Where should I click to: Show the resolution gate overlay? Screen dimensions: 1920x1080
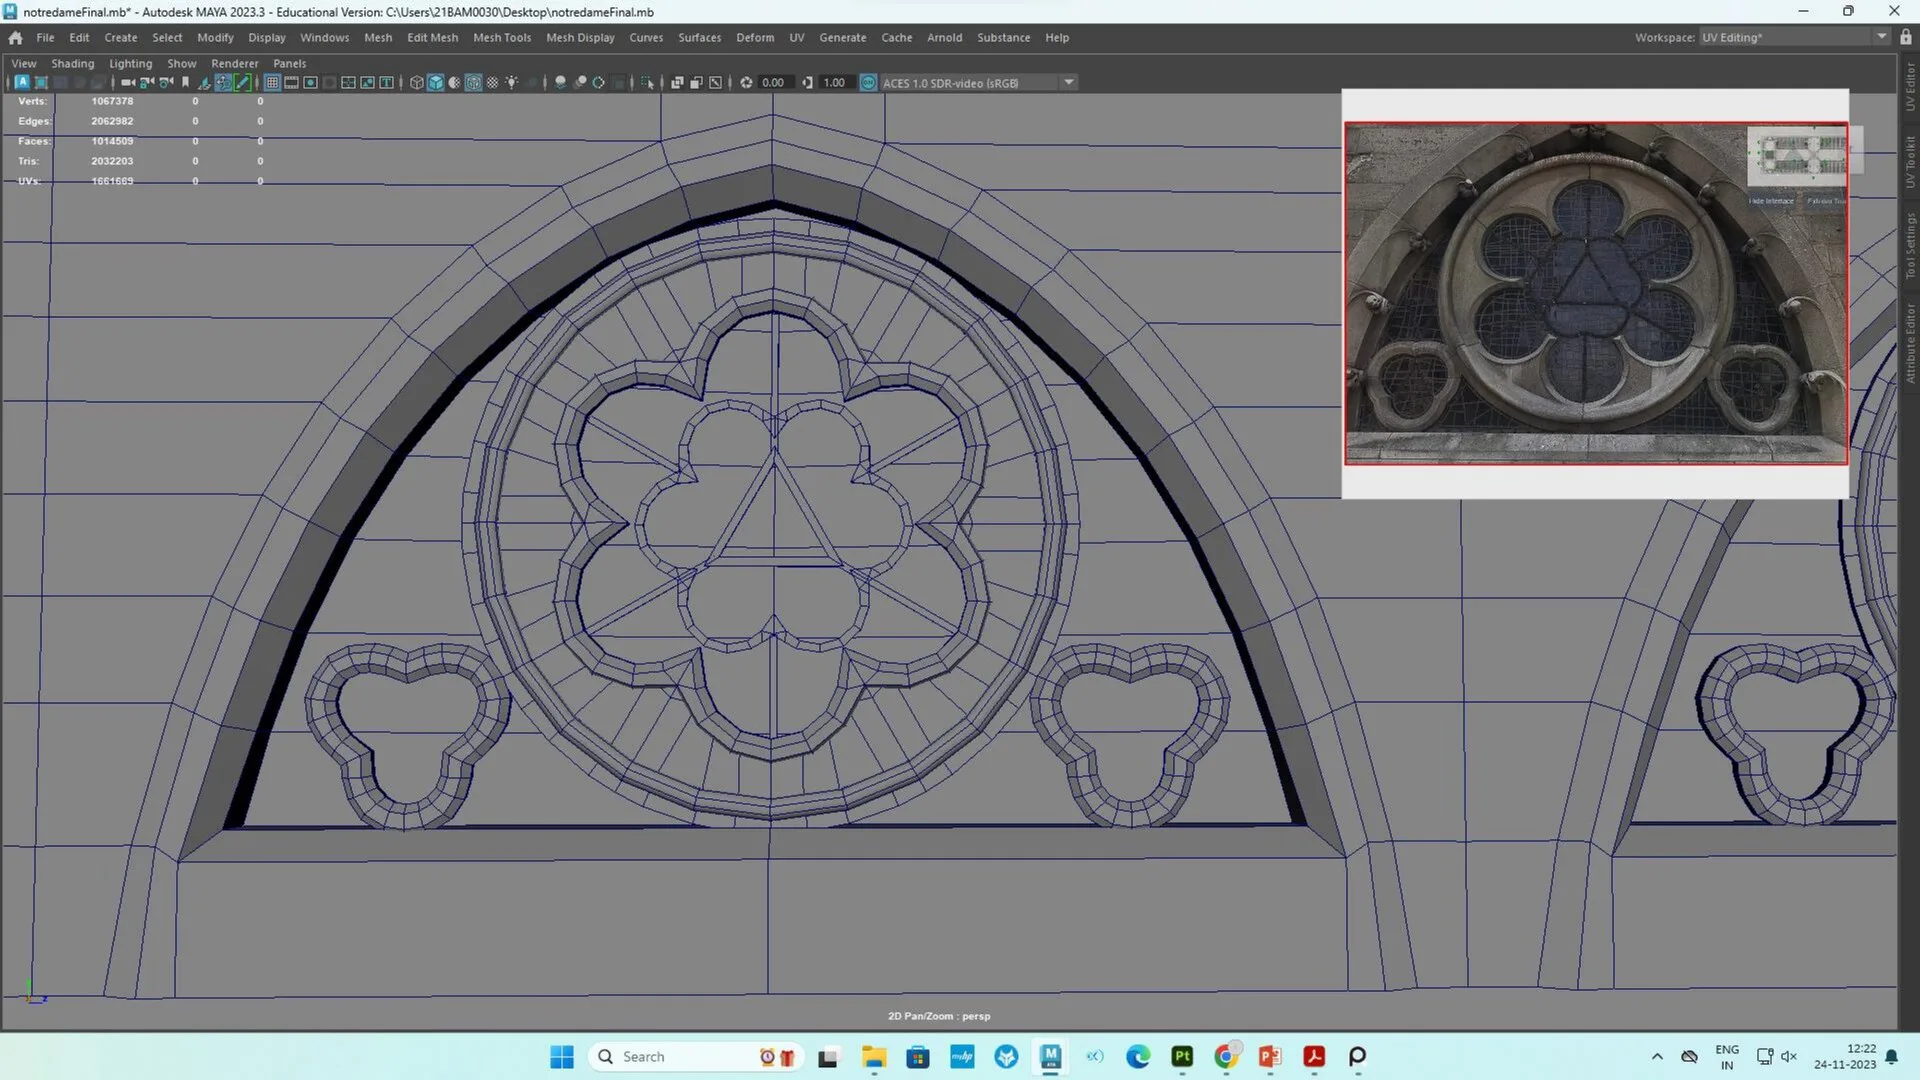point(310,82)
